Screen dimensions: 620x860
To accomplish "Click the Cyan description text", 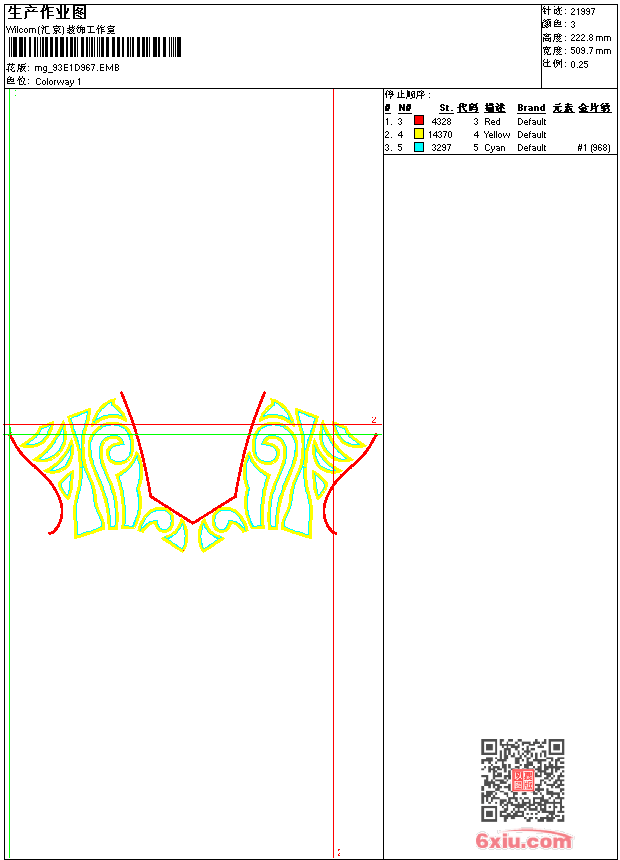I will click(495, 148).
